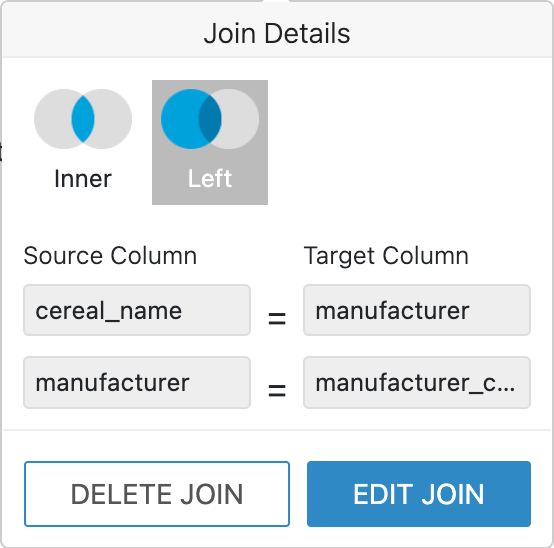Viewport: 554px width, 548px height.
Task: Click the gray left circle of Inner diagram
Action: [x=51, y=119]
